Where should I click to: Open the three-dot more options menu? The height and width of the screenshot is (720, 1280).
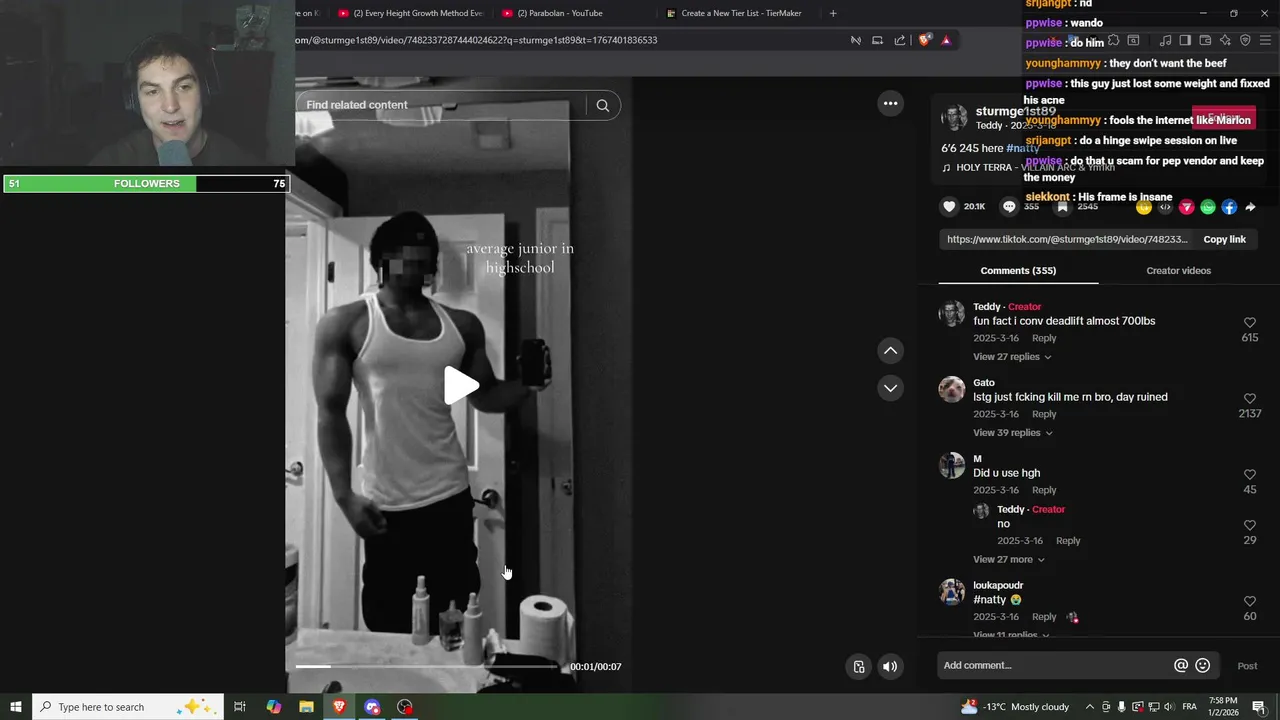click(x=890, y=103)
